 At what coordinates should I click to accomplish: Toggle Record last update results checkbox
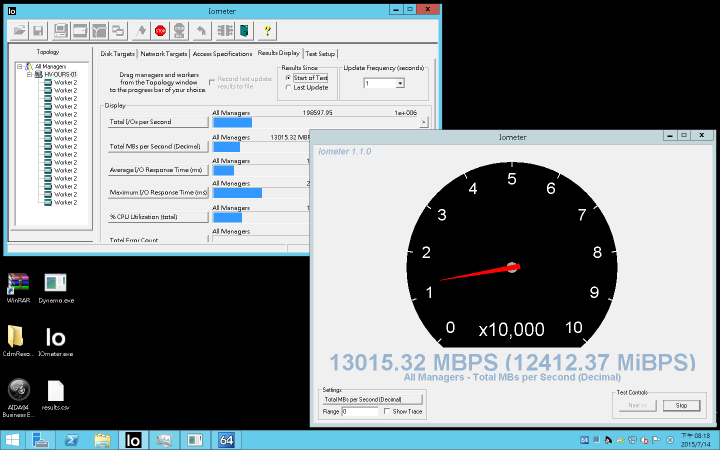coord(212,82)
